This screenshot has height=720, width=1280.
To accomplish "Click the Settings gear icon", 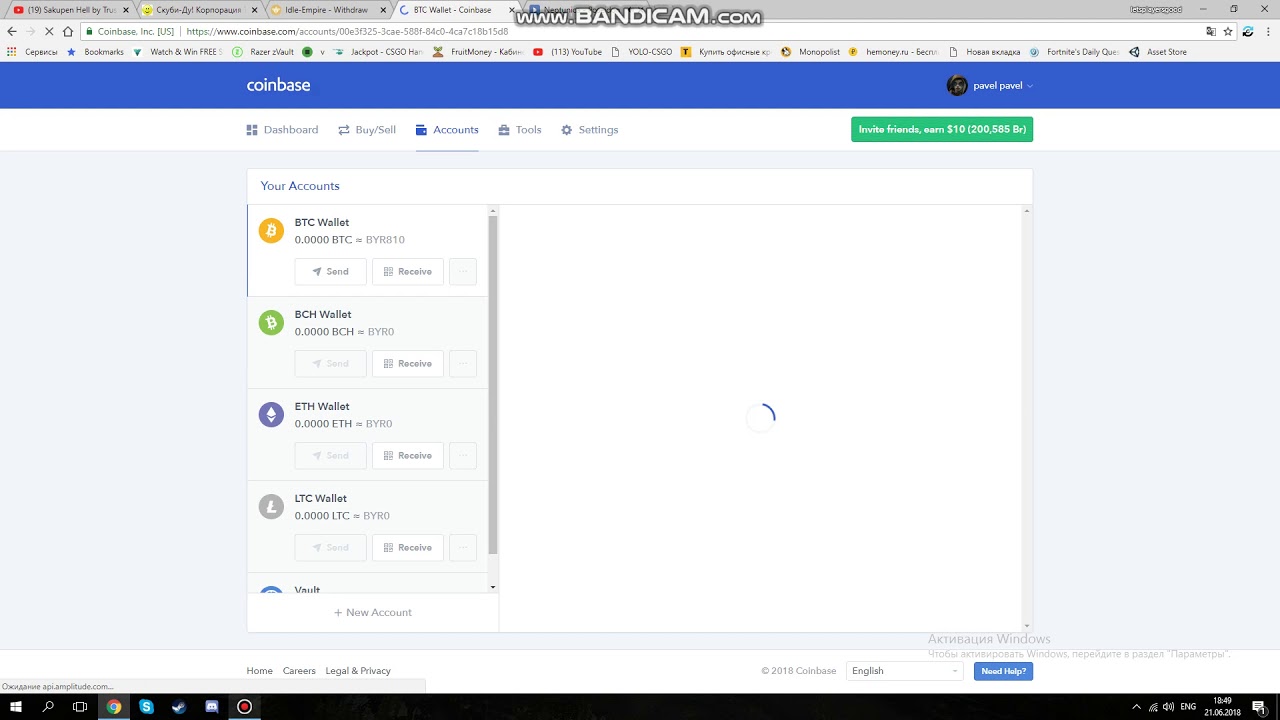I will (566, 130).
